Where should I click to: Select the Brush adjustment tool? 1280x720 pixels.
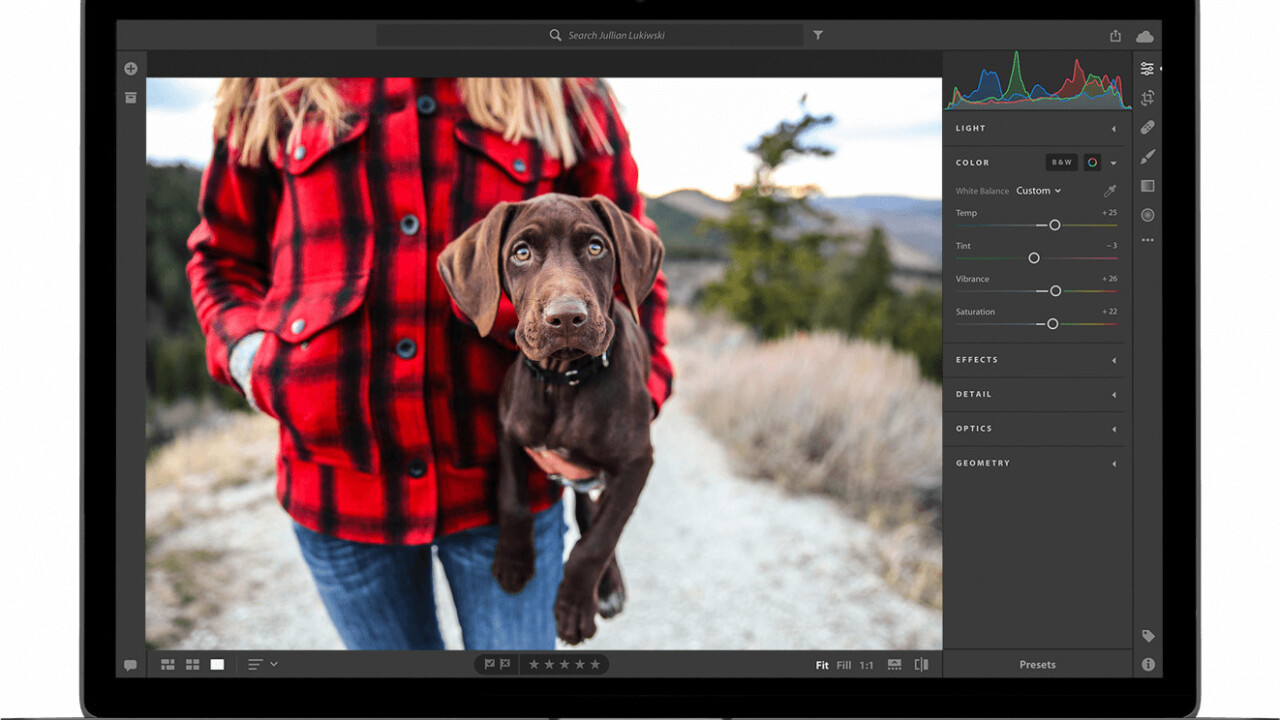tap(1147, 156)
